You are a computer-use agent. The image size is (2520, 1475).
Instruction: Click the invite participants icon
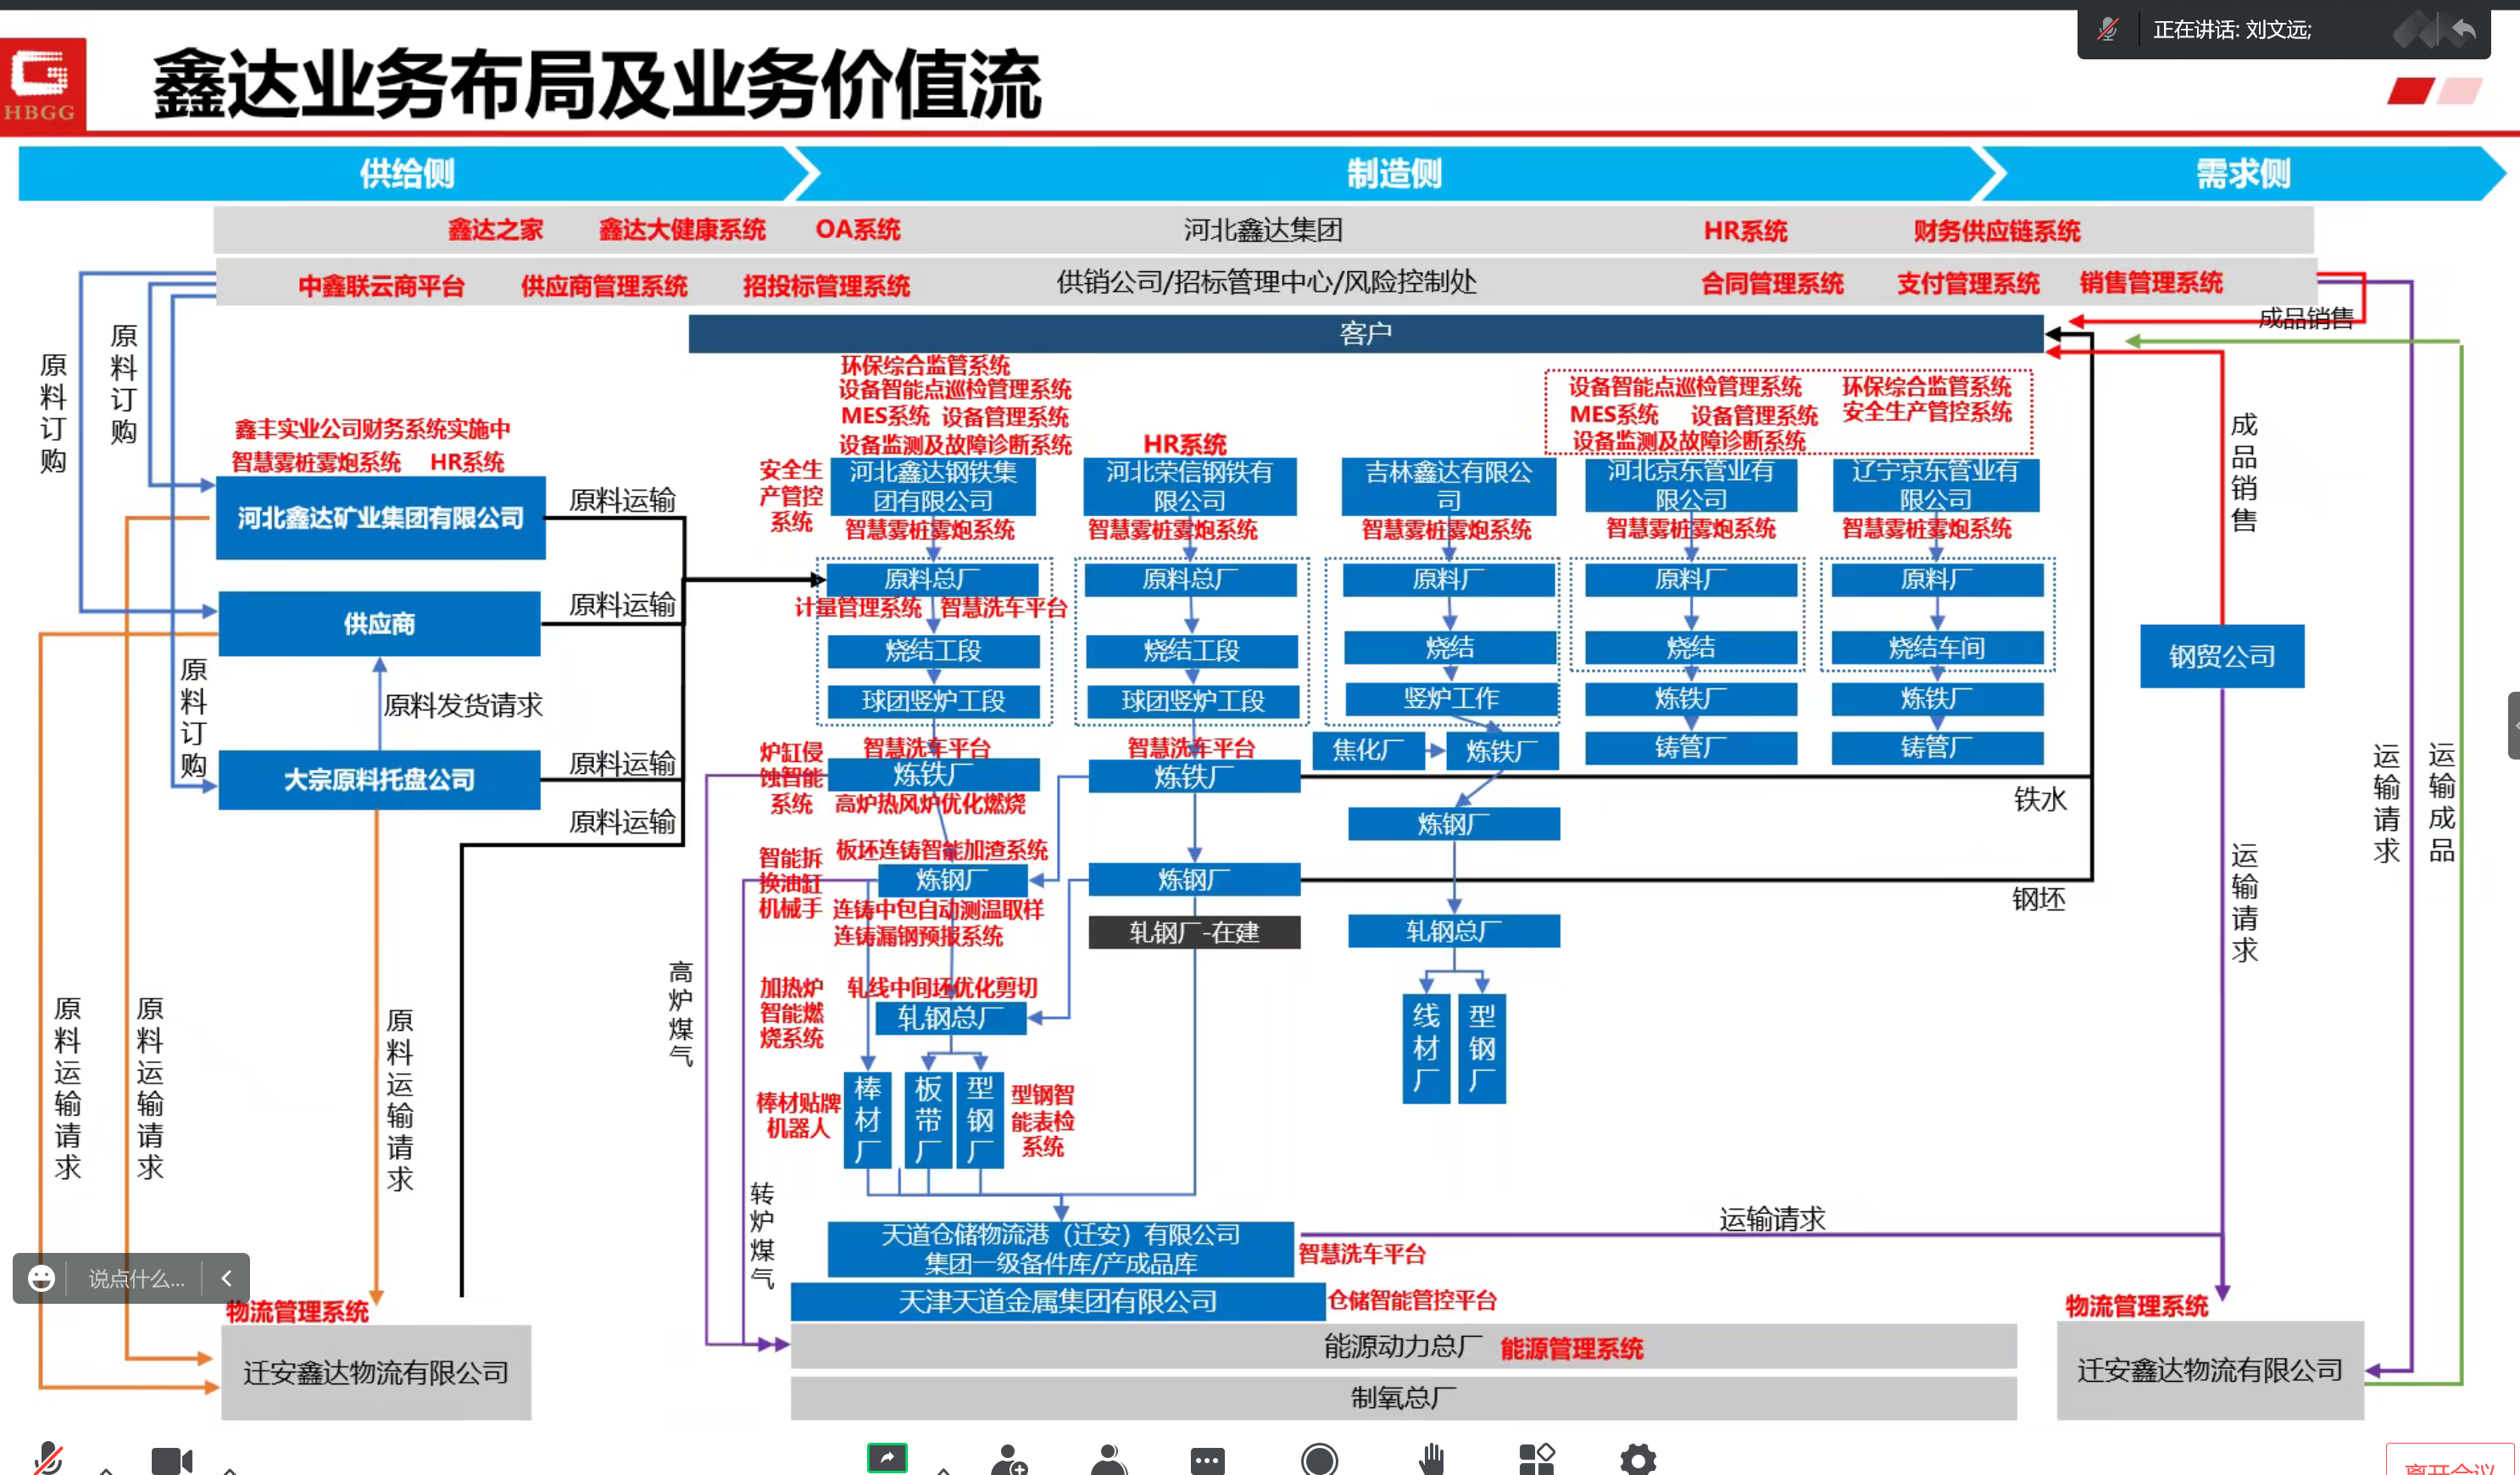coord(1009,1459)
